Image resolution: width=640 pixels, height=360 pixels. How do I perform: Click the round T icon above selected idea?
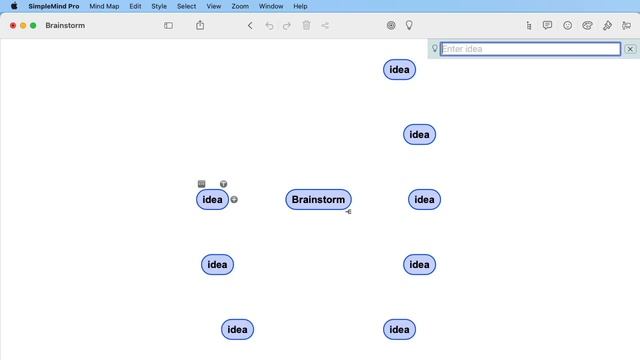click(x=223, y=184)
